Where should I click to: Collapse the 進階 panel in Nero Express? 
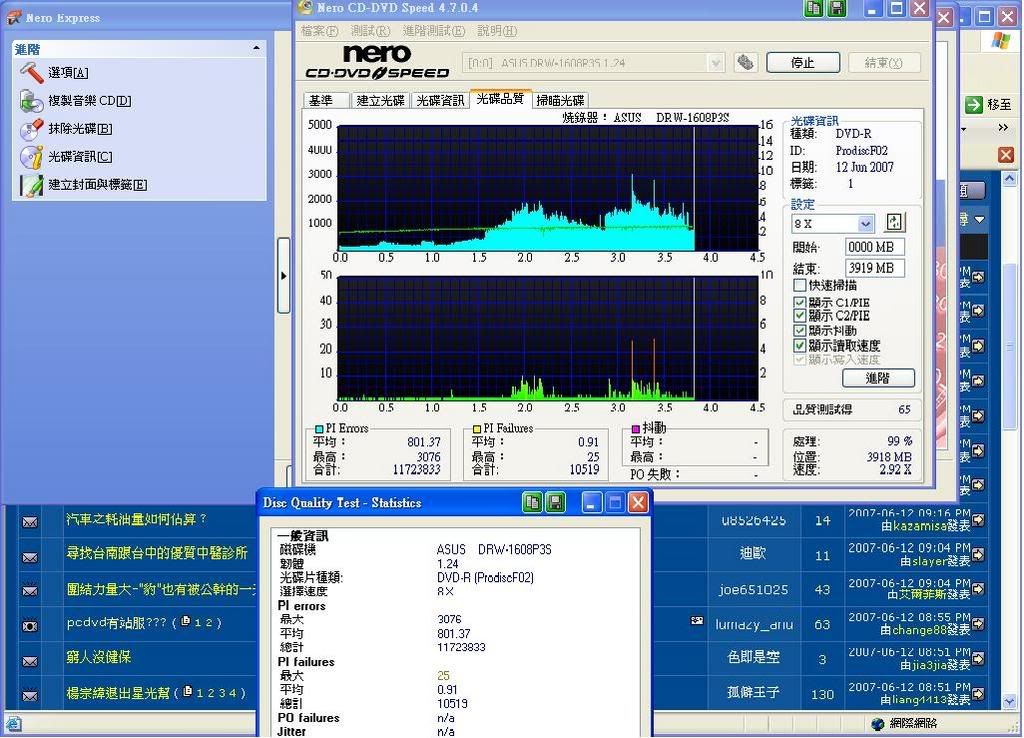pyautogui.click(x=257, y=48)
